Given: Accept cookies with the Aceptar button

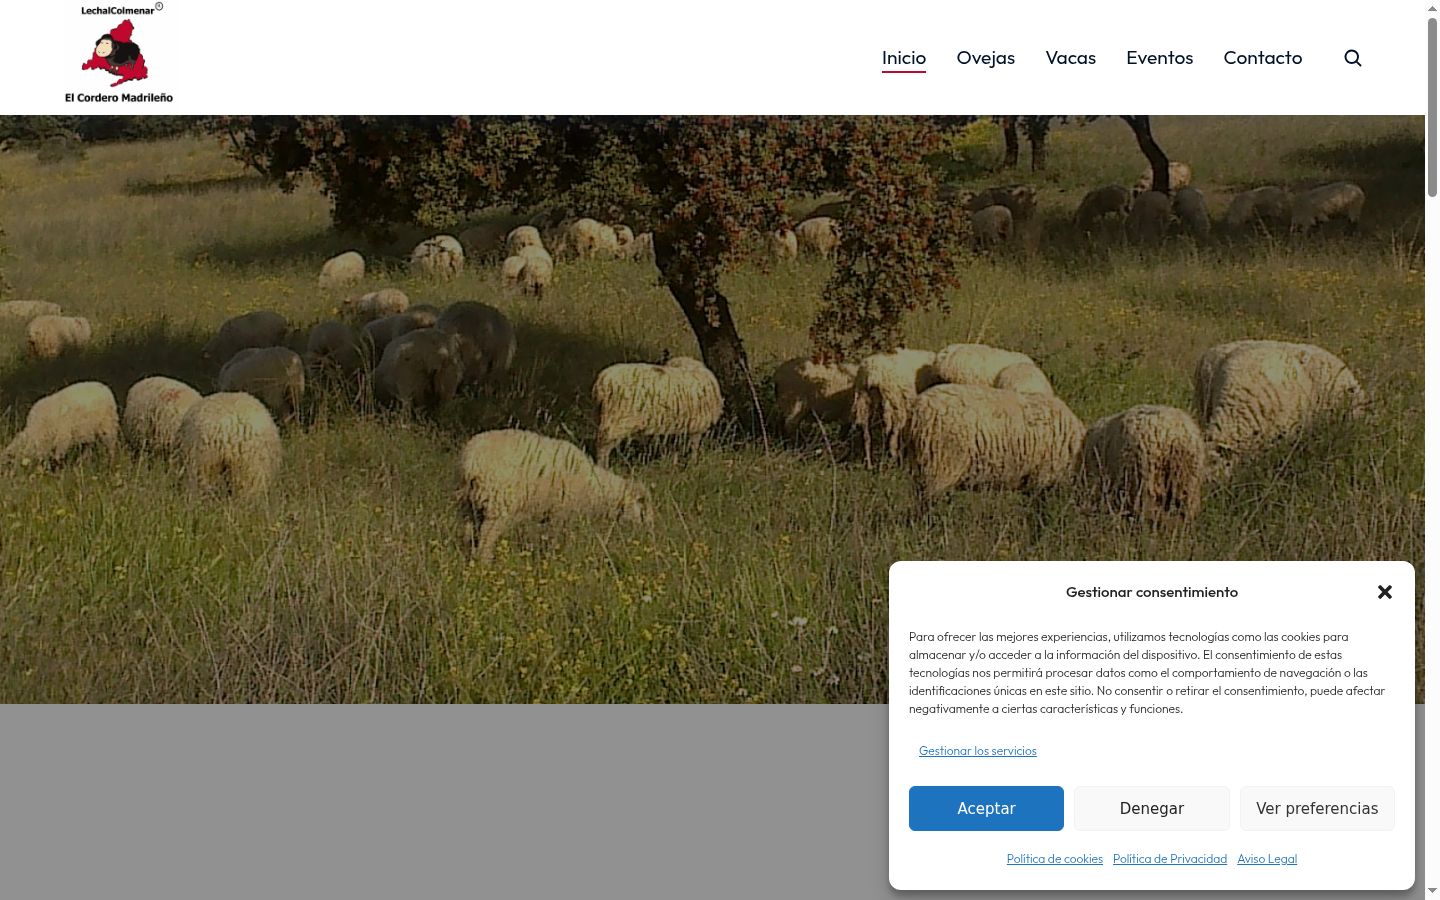Looking at the screenshot, I should click(986, 808).
